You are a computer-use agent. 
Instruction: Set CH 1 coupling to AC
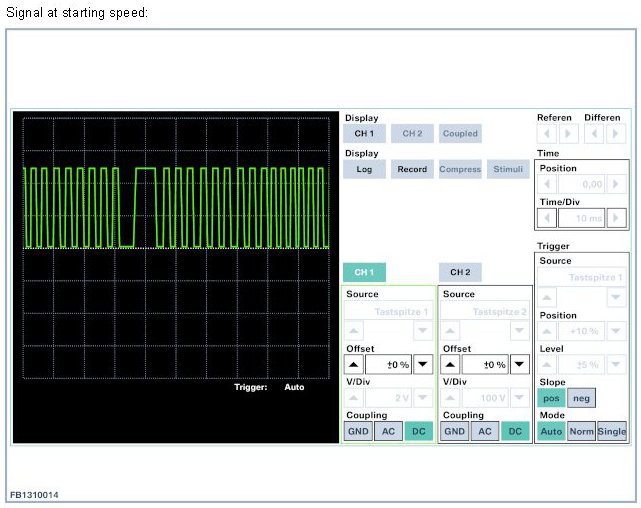coord(388,431)
